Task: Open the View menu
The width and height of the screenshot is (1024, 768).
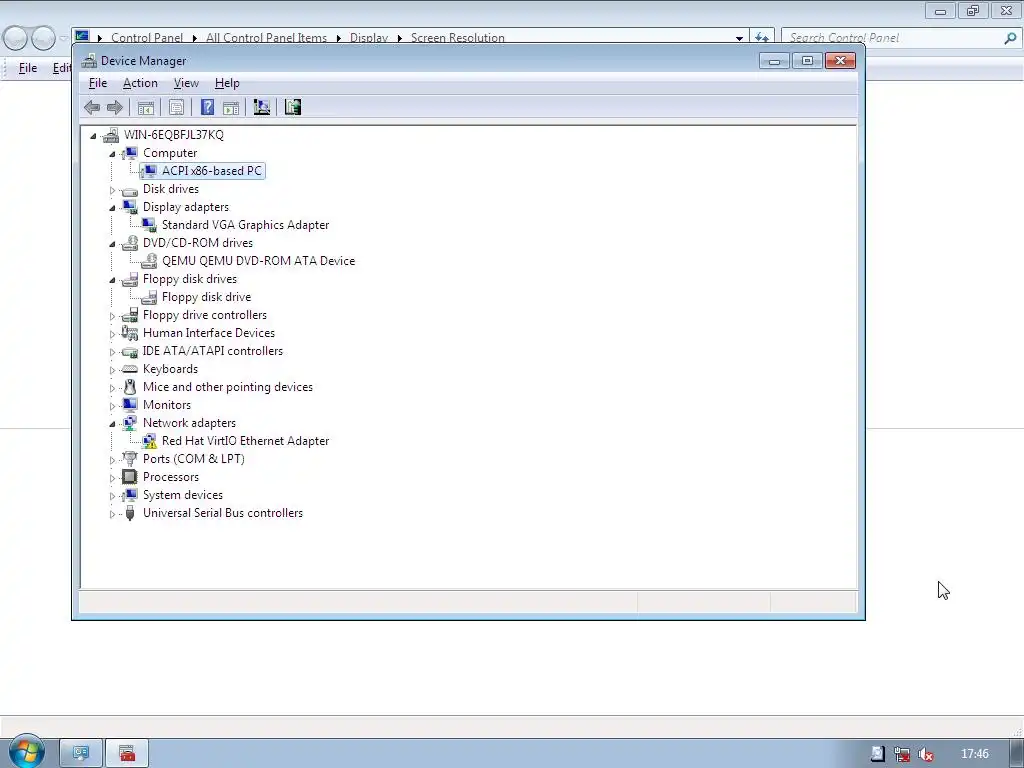Action: [186, 83]
